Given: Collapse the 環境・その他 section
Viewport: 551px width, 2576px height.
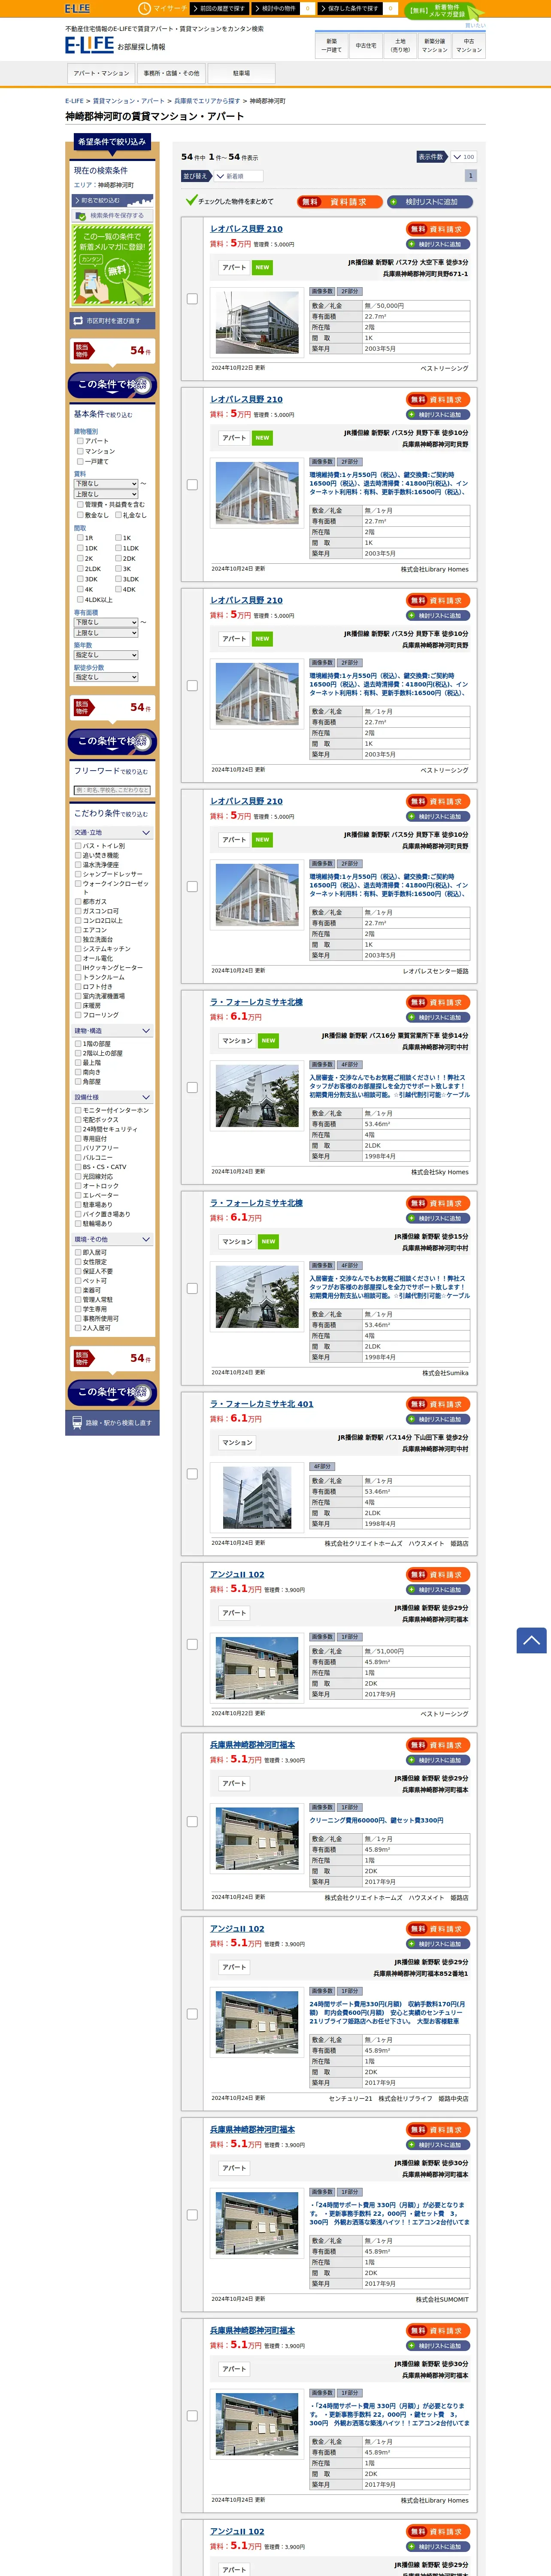Looking at the screenshot, I should click(x=112, y=1239).
